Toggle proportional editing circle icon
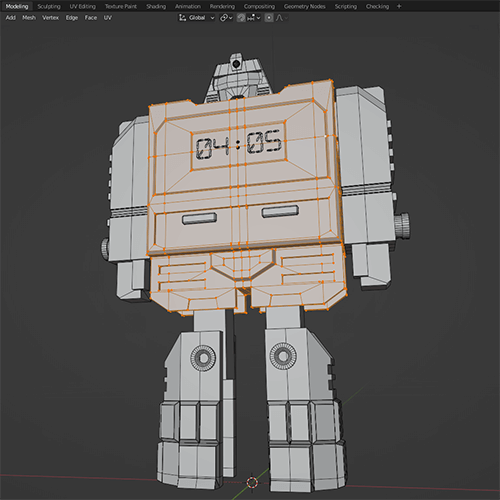 269,18
